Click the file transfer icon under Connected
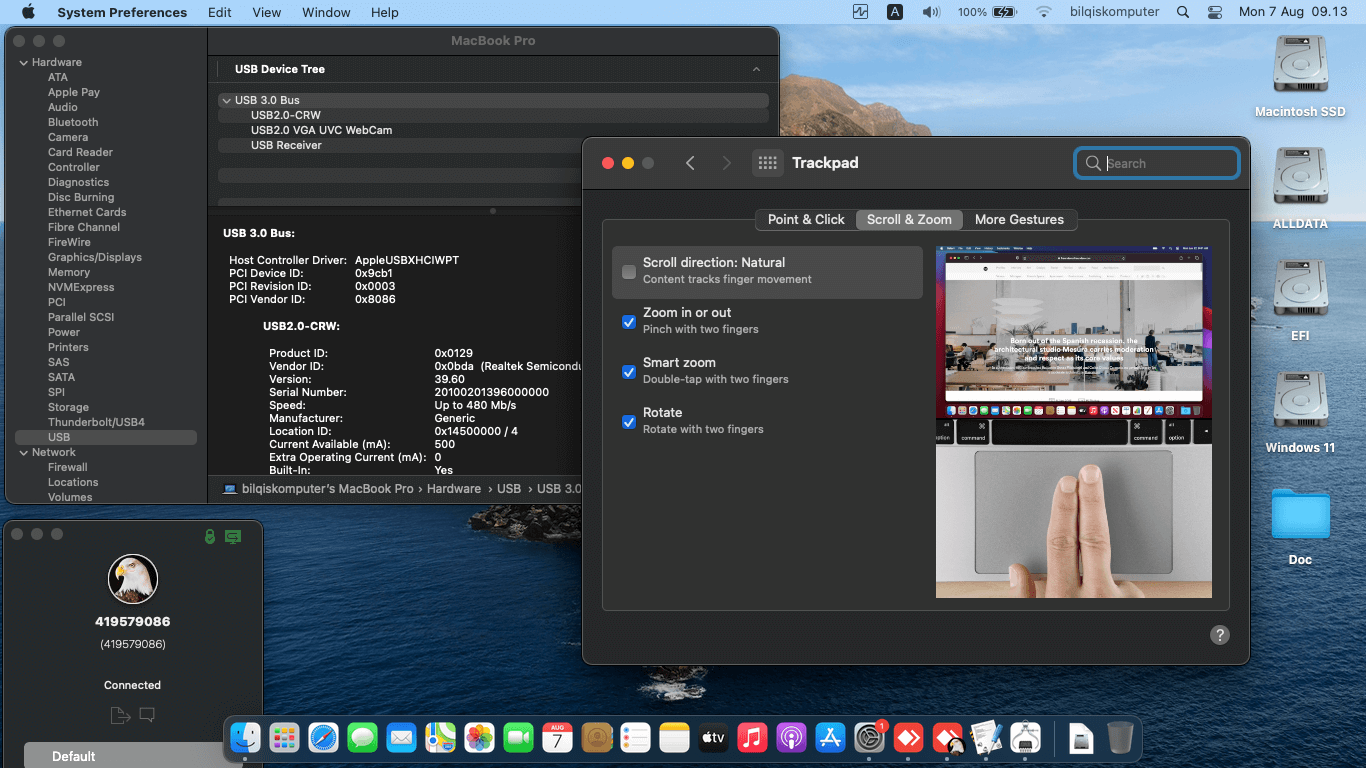The image size is (1366, 768). point(120,715)
